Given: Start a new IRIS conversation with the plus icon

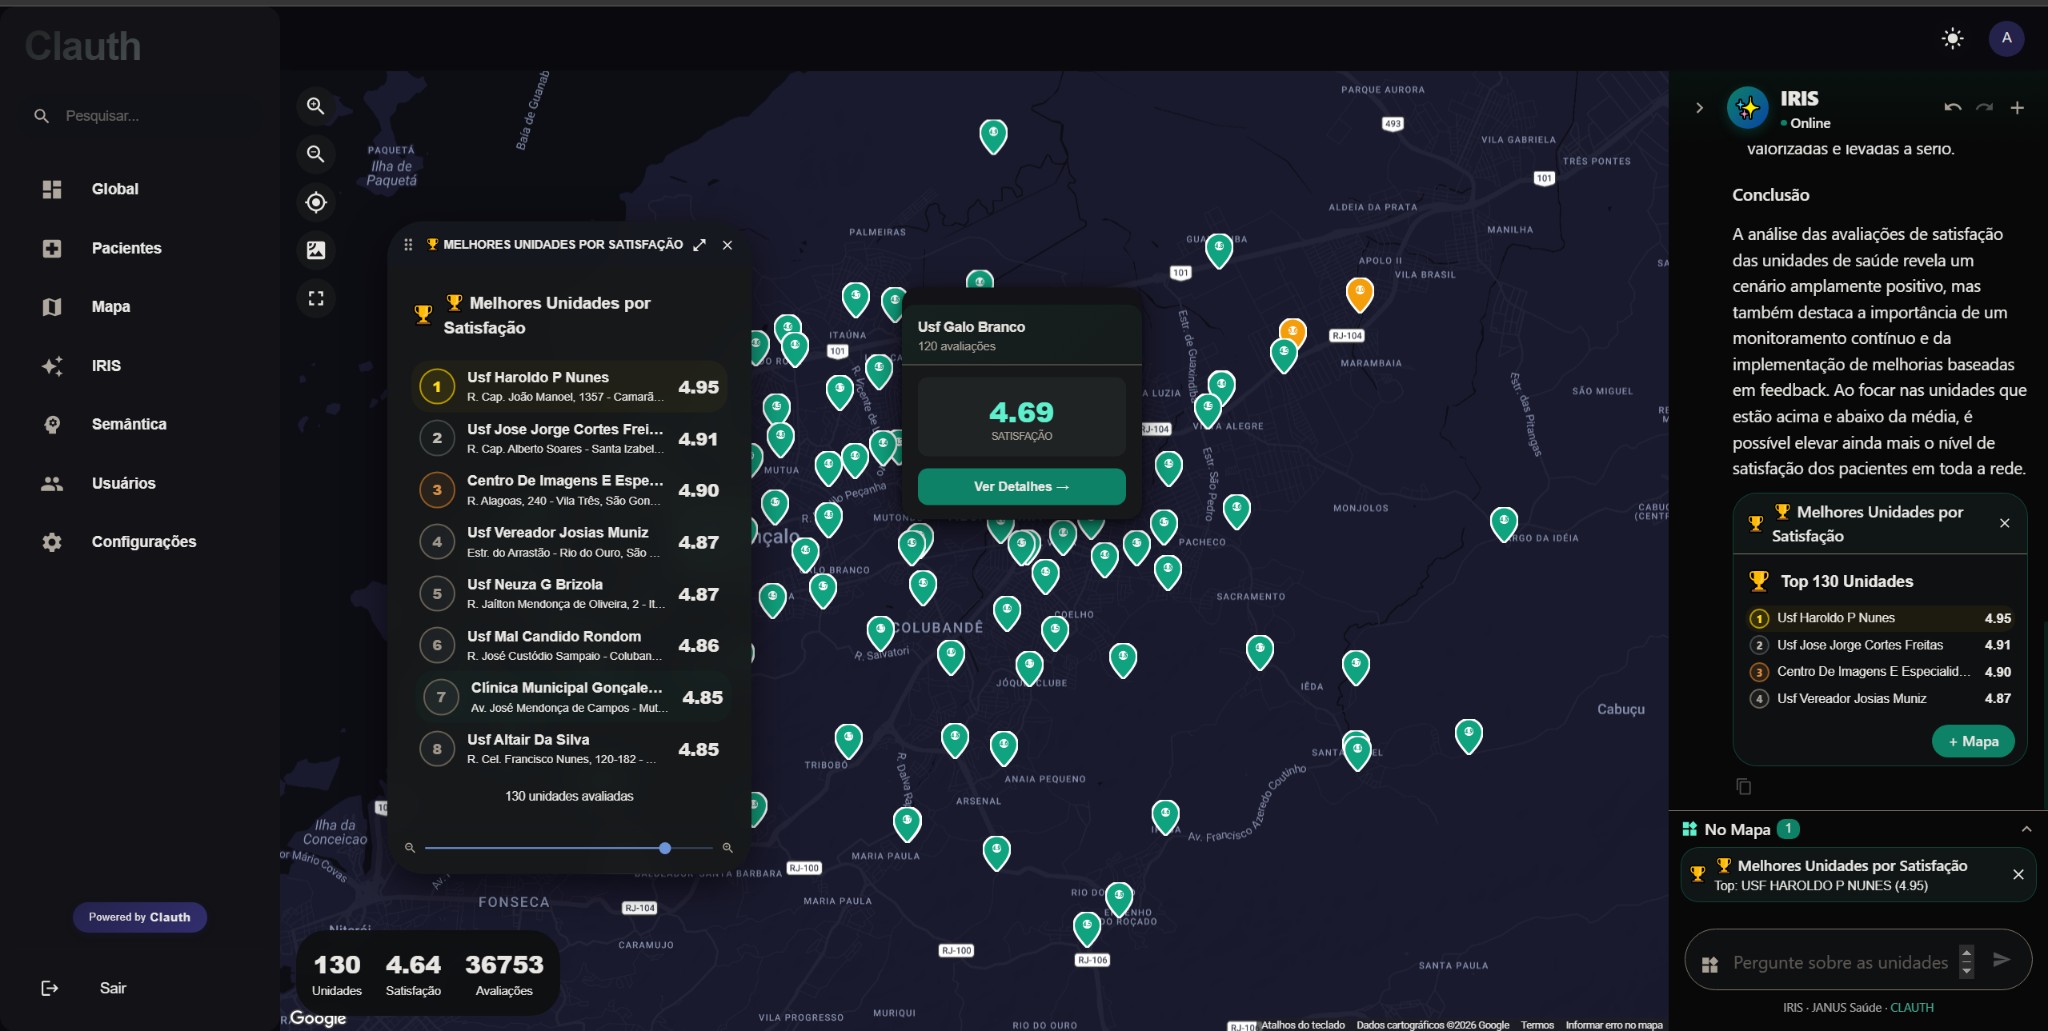Looking at the screenshot, I should click(2018, 107).
